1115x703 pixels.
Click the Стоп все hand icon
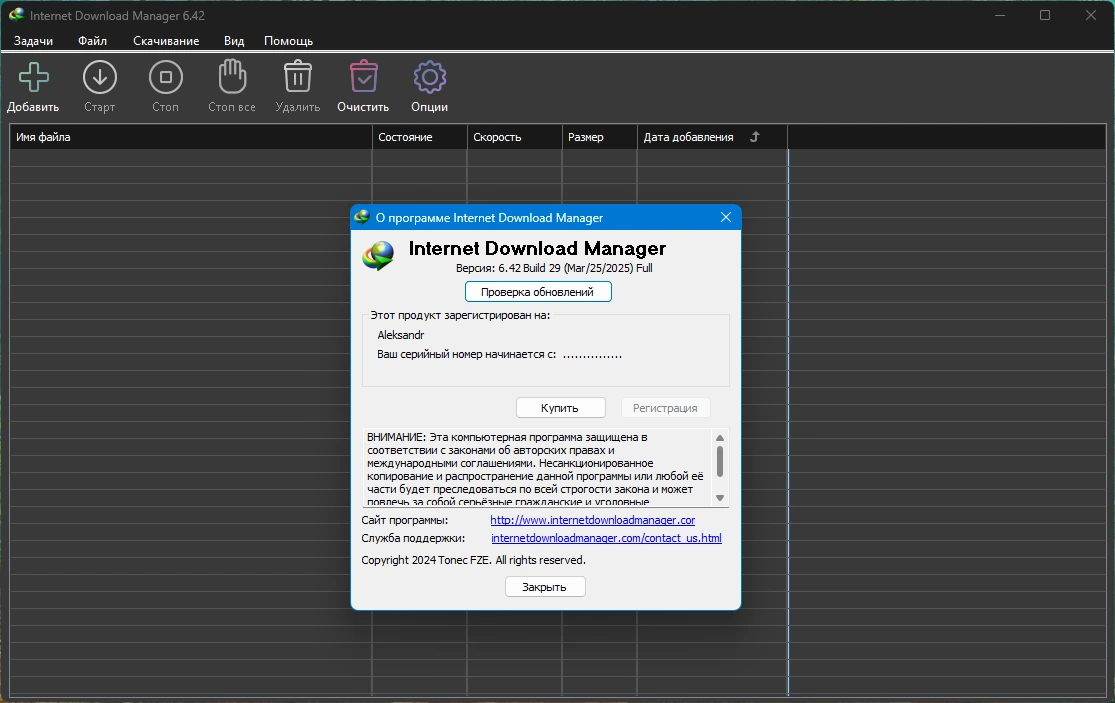click(x=232, y=76)
